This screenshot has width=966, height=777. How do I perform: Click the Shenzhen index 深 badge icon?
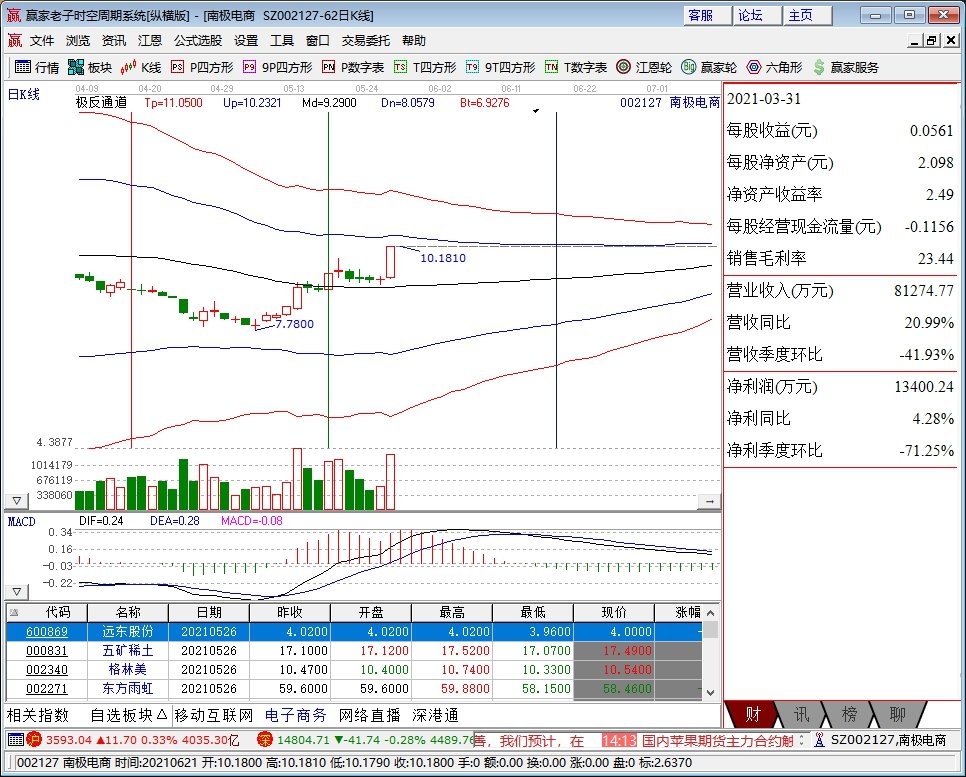pyautogui.click(x=265, y=739)
